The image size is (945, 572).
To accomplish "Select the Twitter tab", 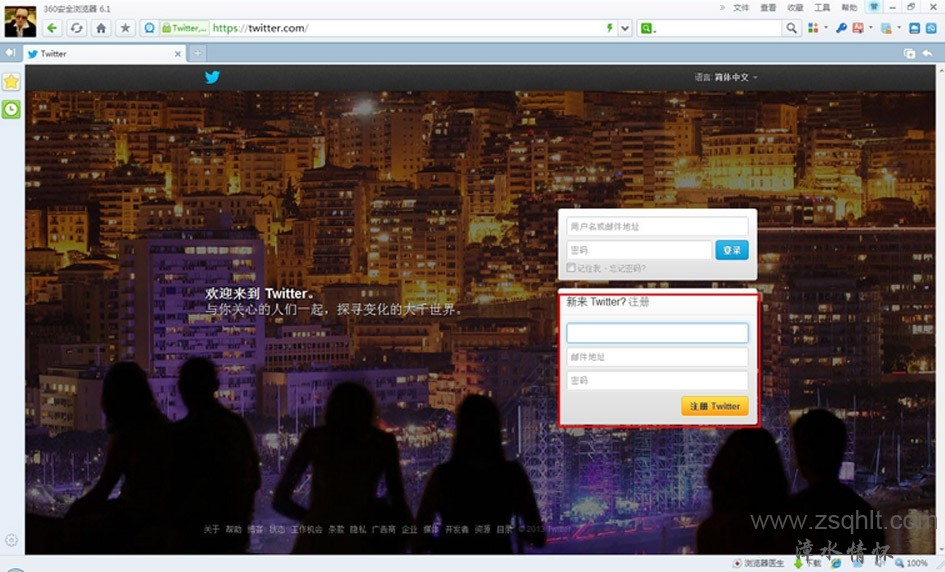I will [104, 54].
